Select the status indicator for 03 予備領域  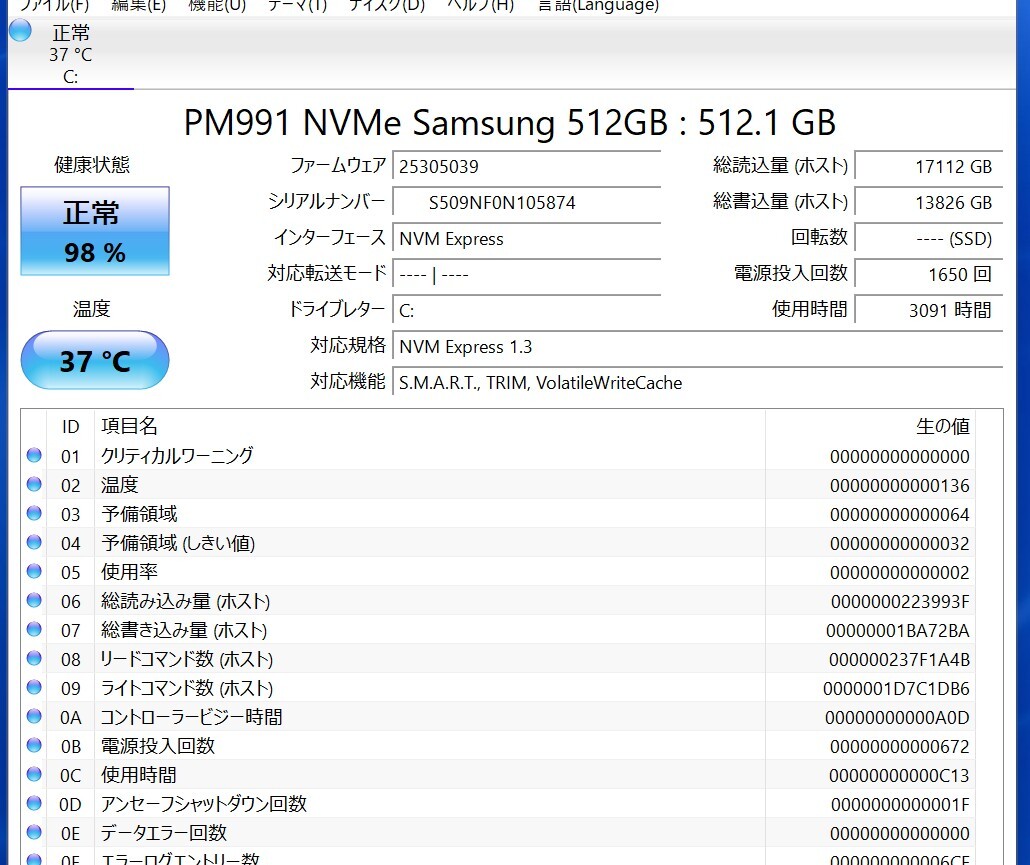(34, 513)
